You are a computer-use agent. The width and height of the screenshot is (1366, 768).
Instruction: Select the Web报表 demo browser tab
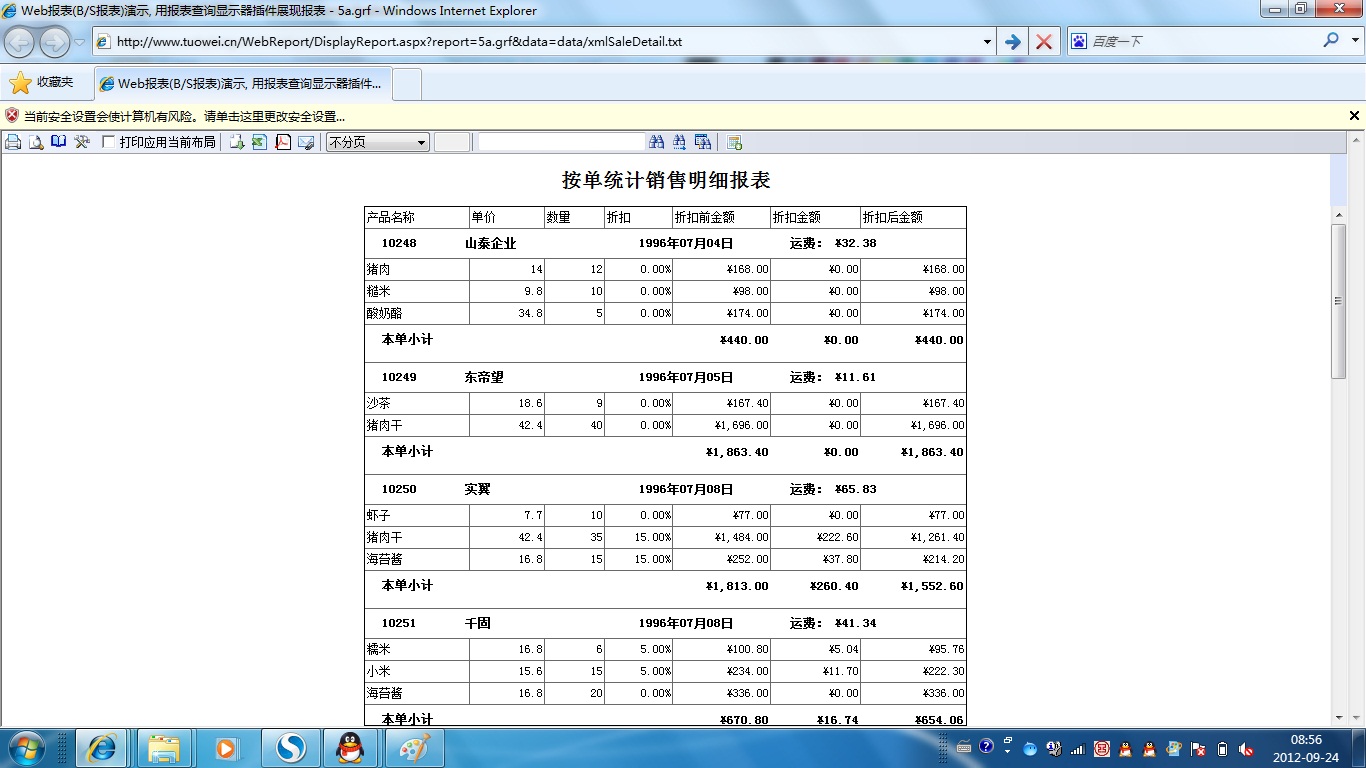click(243, 84)
